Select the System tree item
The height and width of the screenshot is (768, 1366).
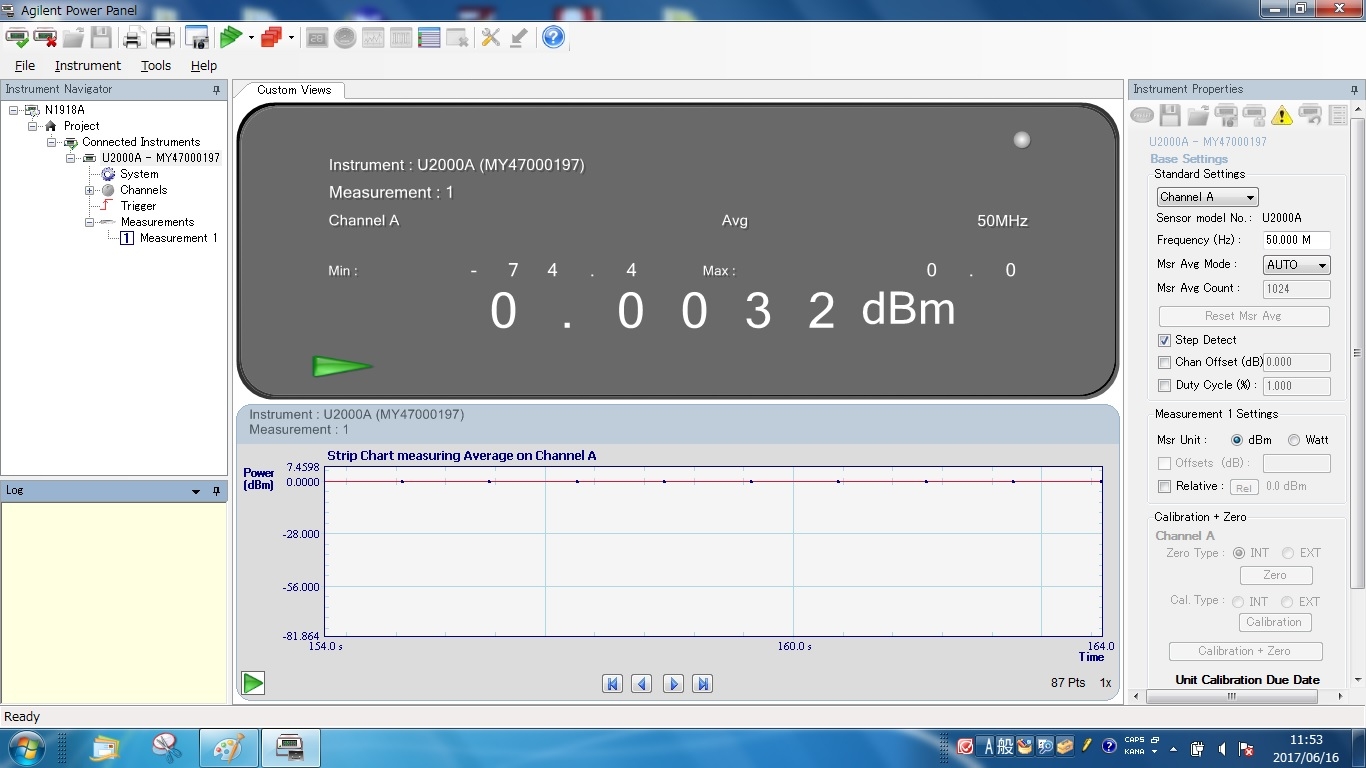point(139,174)
